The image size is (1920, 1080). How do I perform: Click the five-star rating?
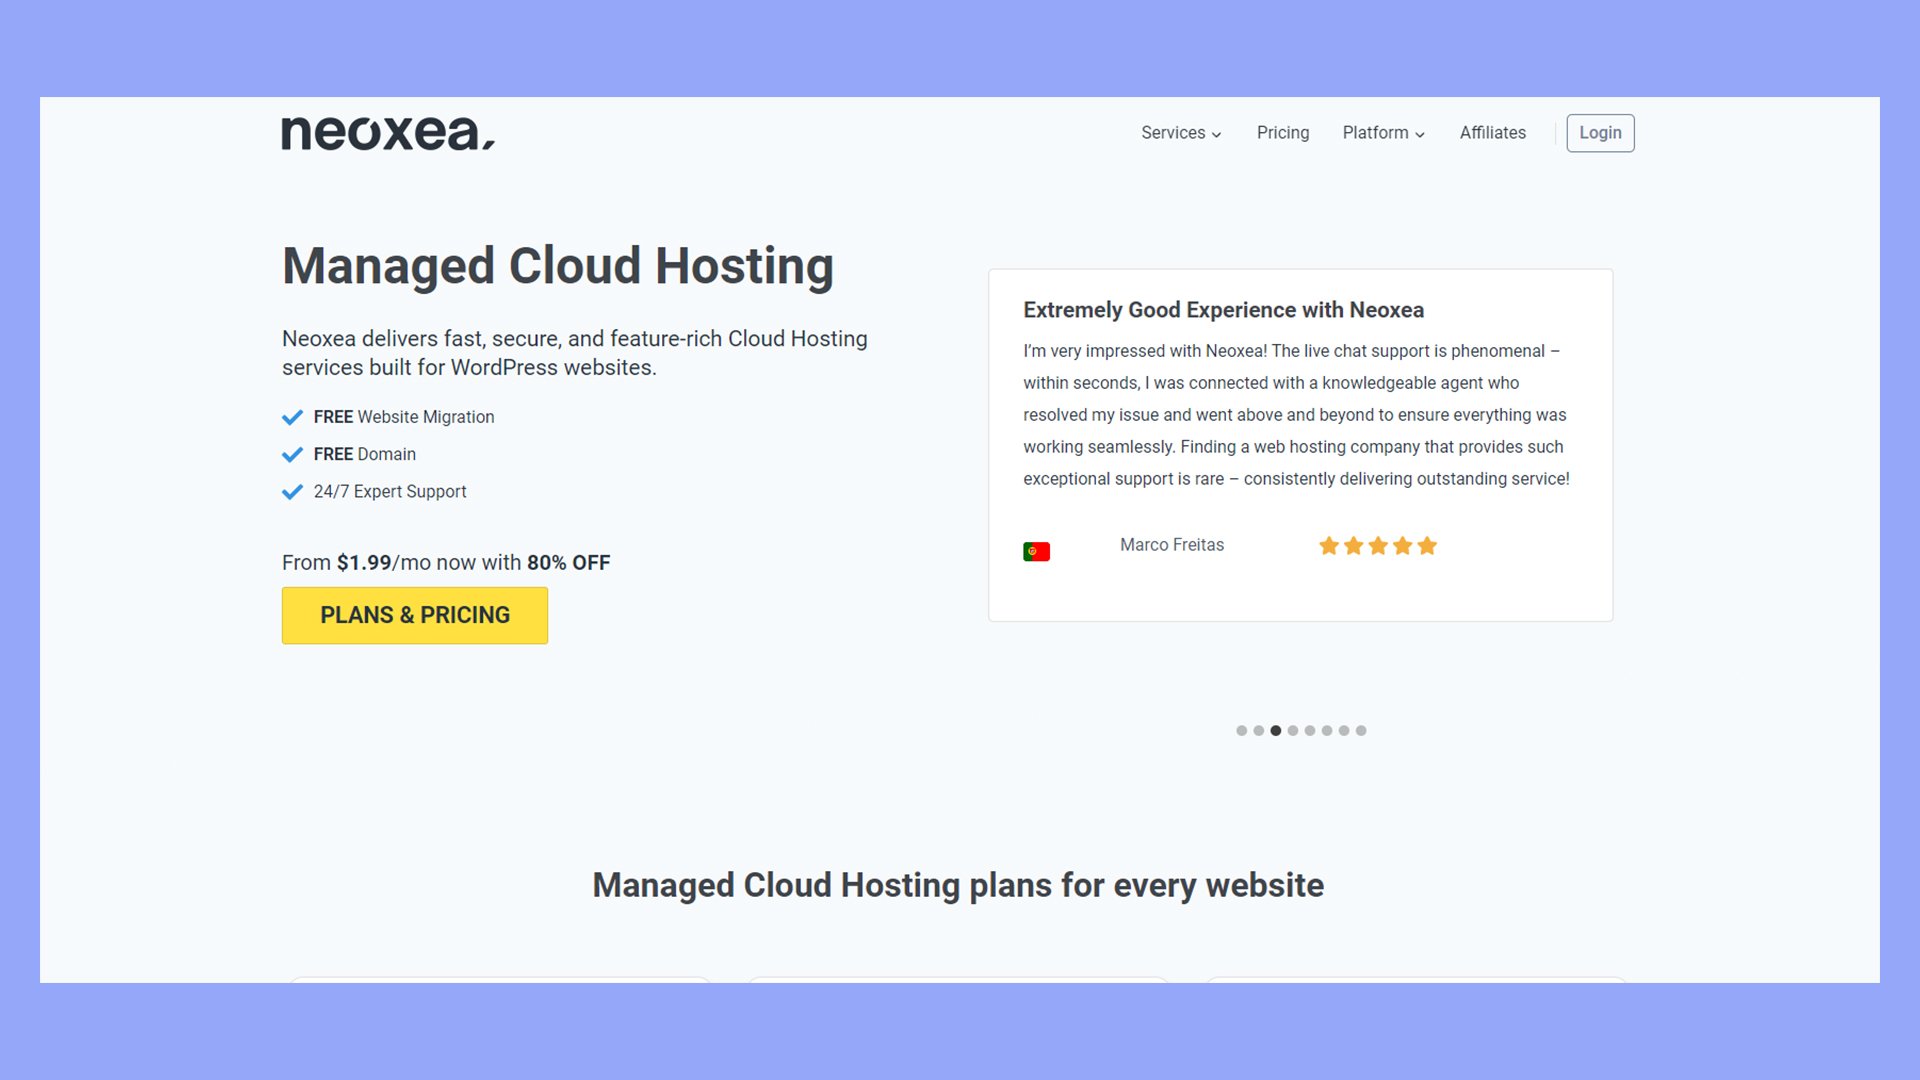click(x=1377, y=546)
